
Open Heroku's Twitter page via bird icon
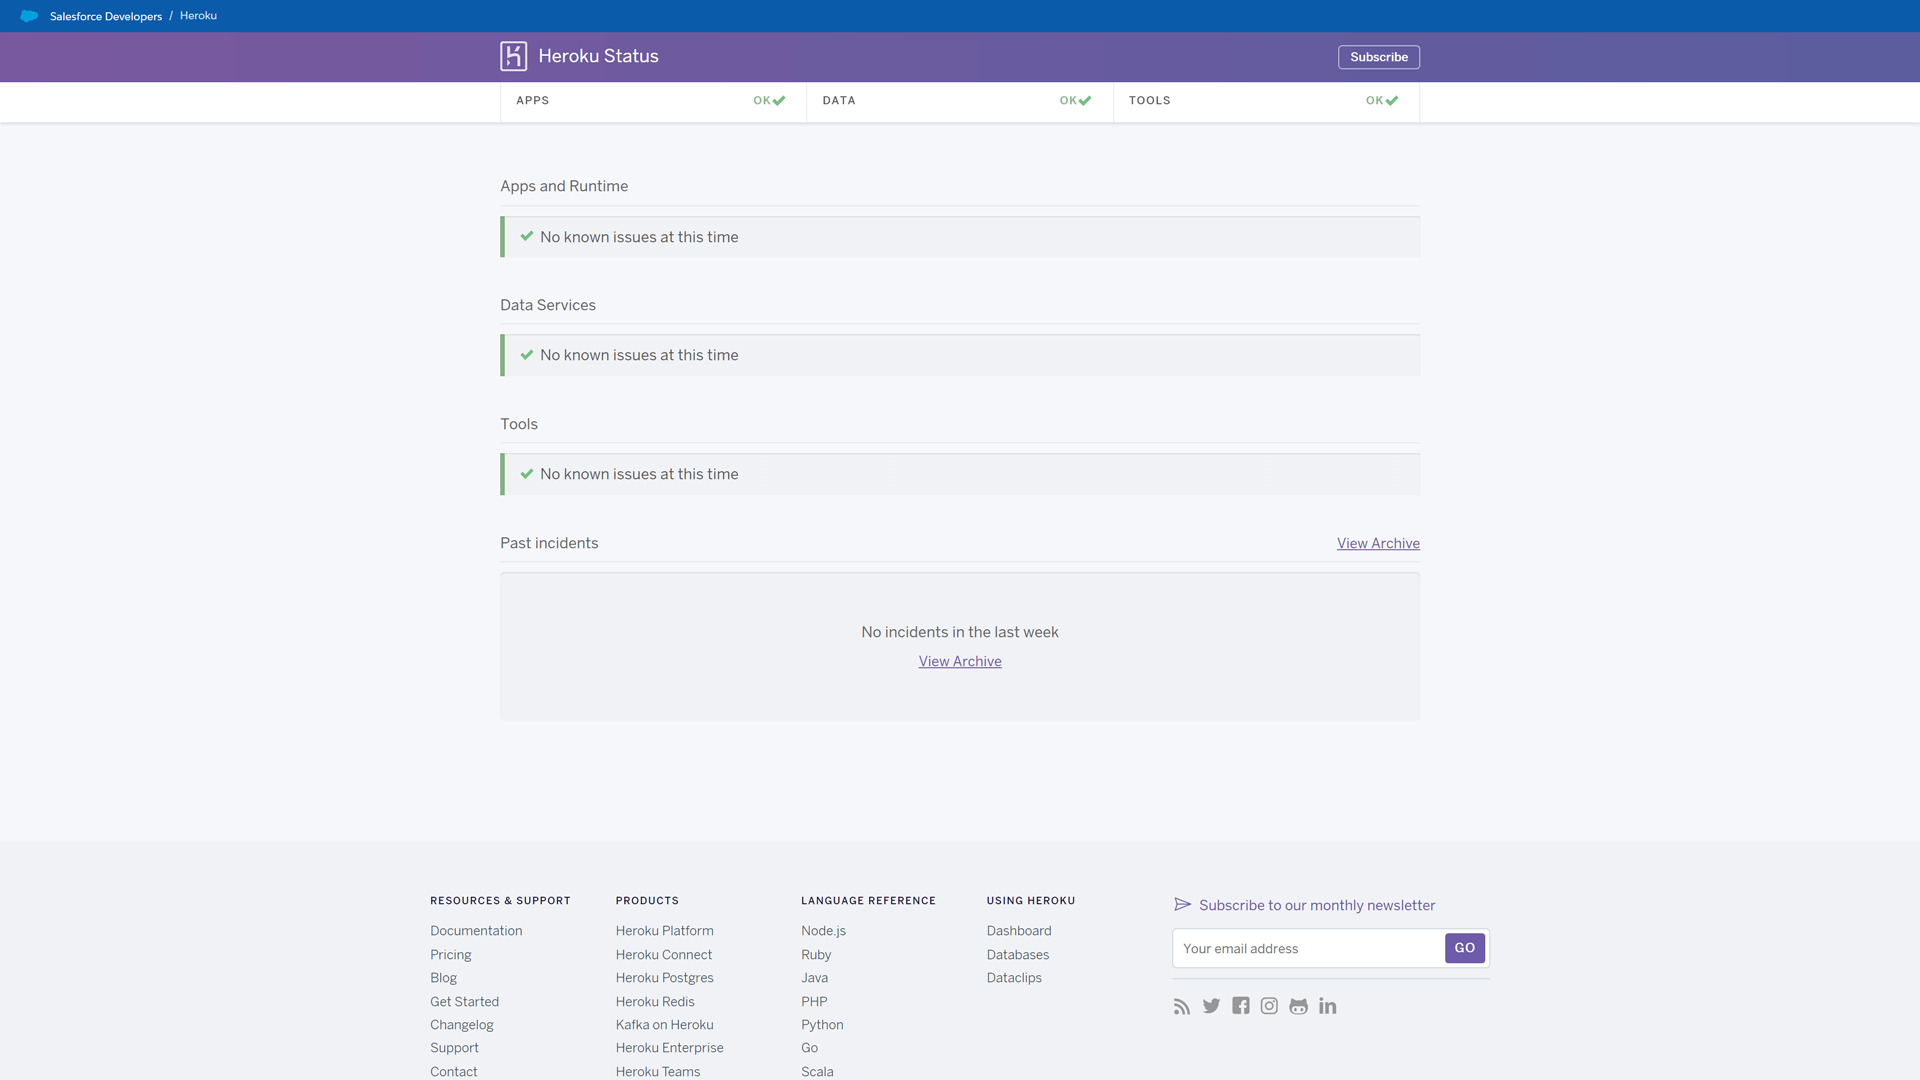[x=1211, y=1006]
